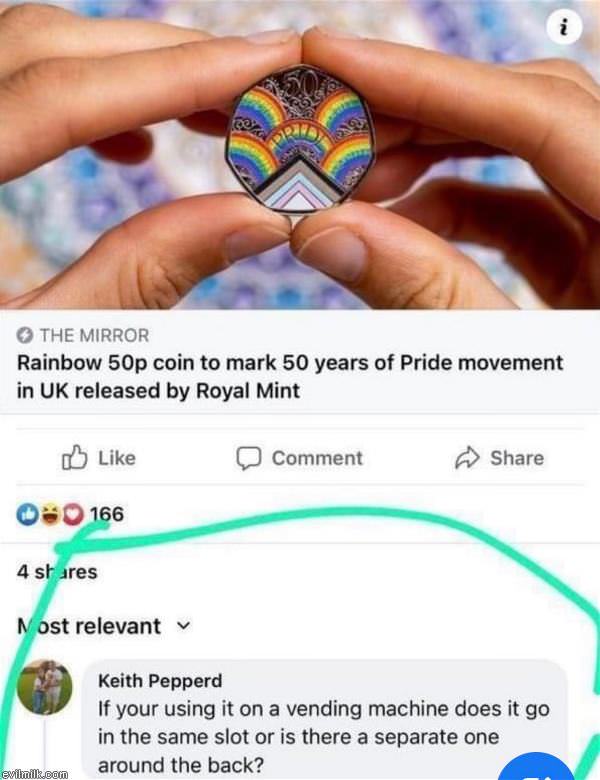Click the speech bubble Comment icon
Screen dimensions: 600x780
click(248, 458)
